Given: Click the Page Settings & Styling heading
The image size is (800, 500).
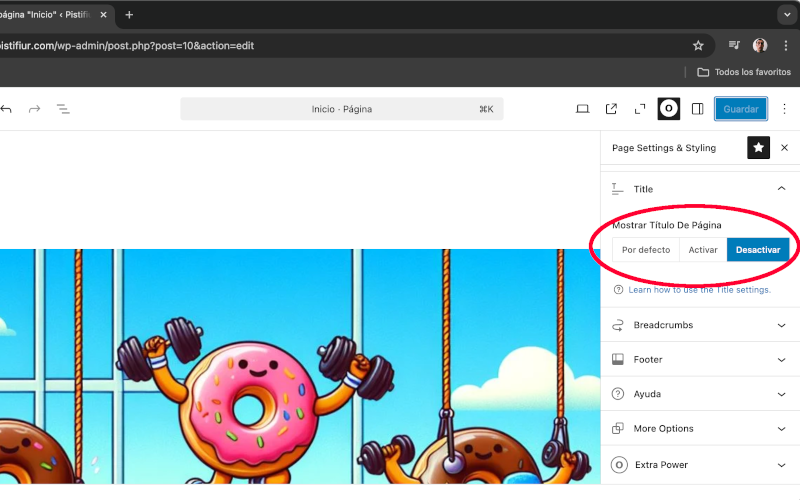Looking at the screenshot, I should (x=664, y=148).
